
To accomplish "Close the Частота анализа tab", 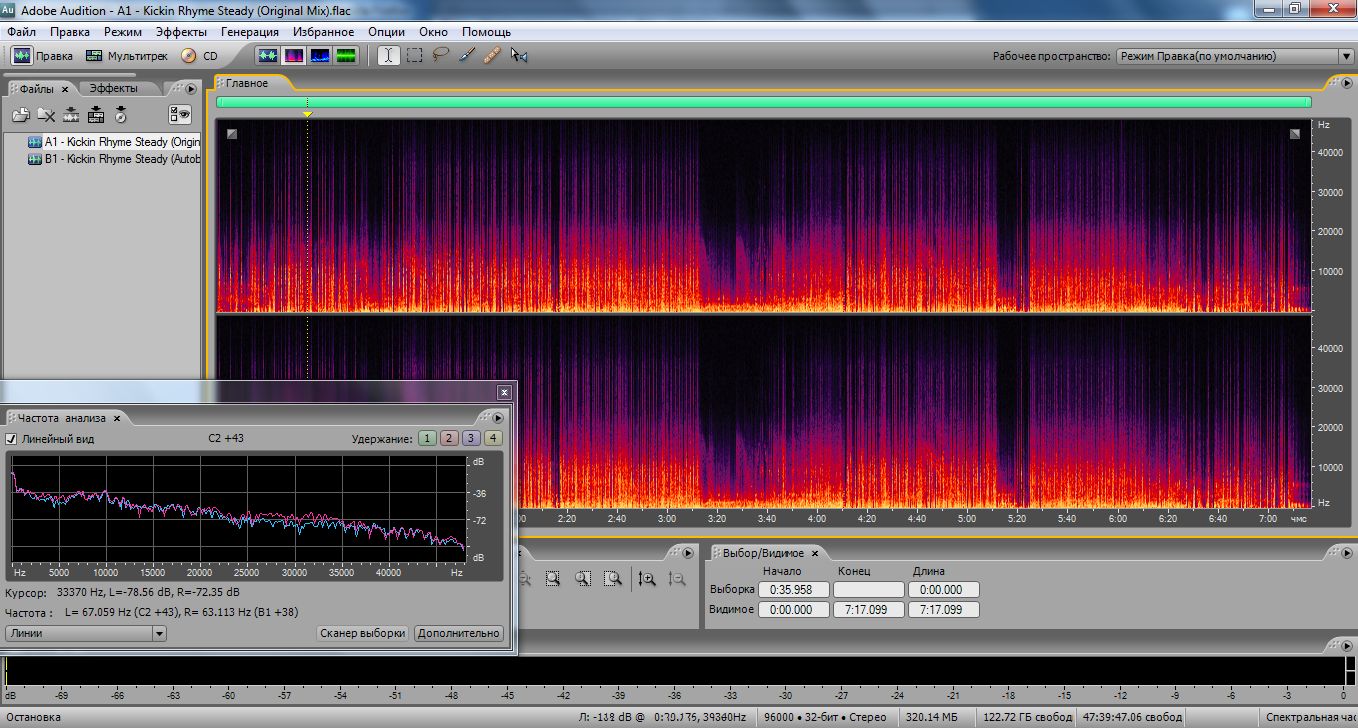I will coord(117,418).
